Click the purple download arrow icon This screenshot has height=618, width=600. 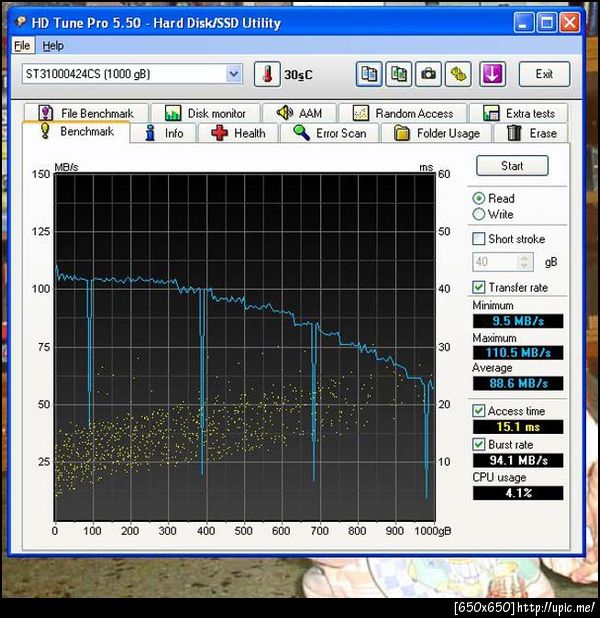click(x=492, y=74)
